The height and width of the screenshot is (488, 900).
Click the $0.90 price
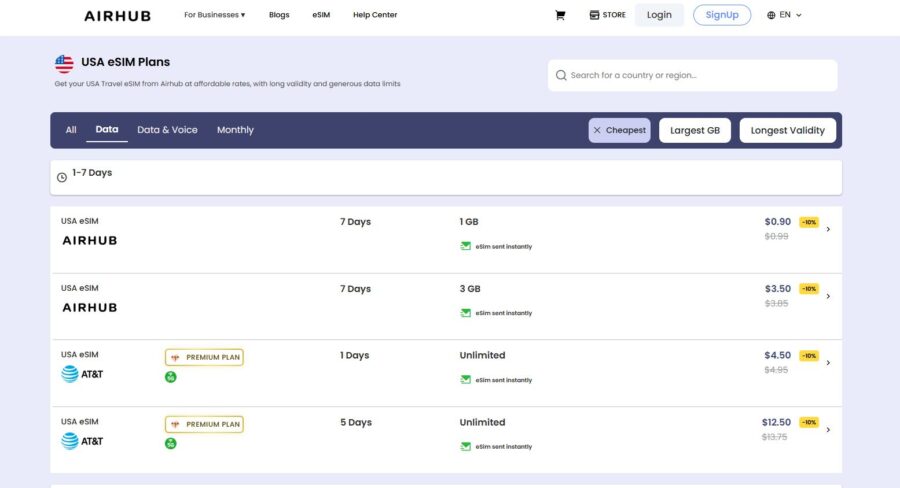pyautogui.click(x=777, y=222)
